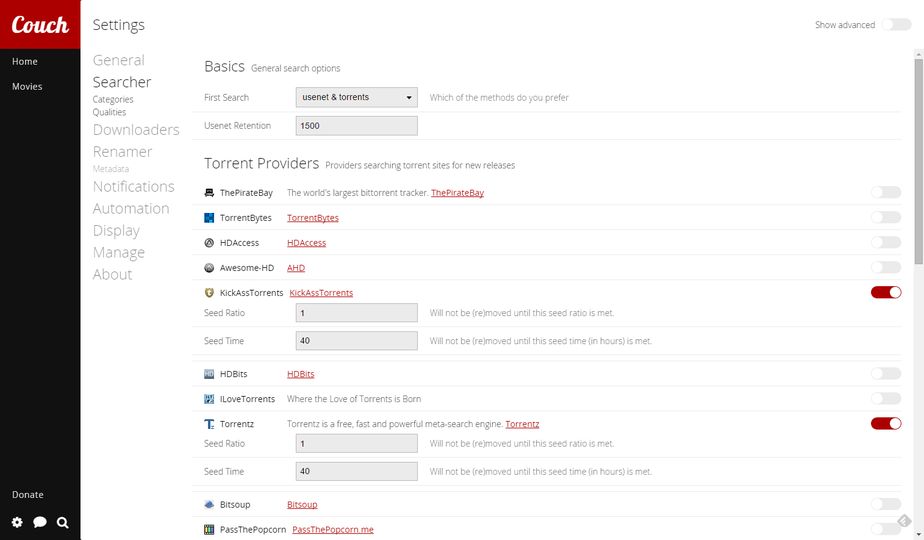This screenshot has height=540, width=924.
Task: Switch to Renamer settings tab
Action: pyautogui.click(x=123, y=152)
